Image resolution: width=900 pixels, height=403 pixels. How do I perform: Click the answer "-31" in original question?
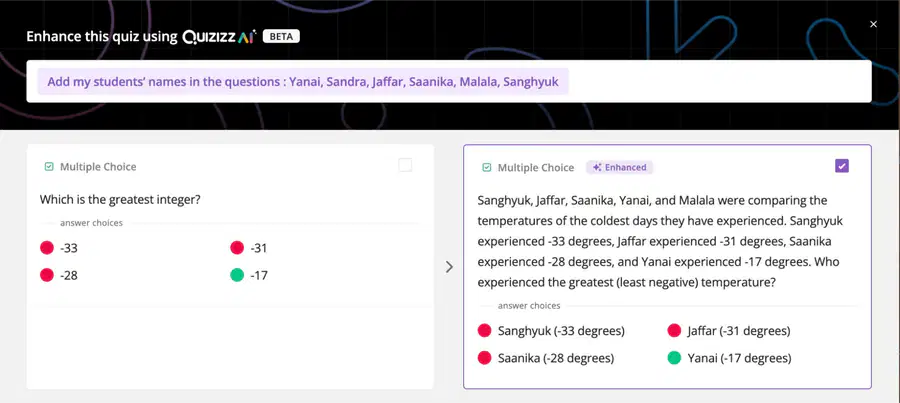pyautogui.click(x=259, y=248)
